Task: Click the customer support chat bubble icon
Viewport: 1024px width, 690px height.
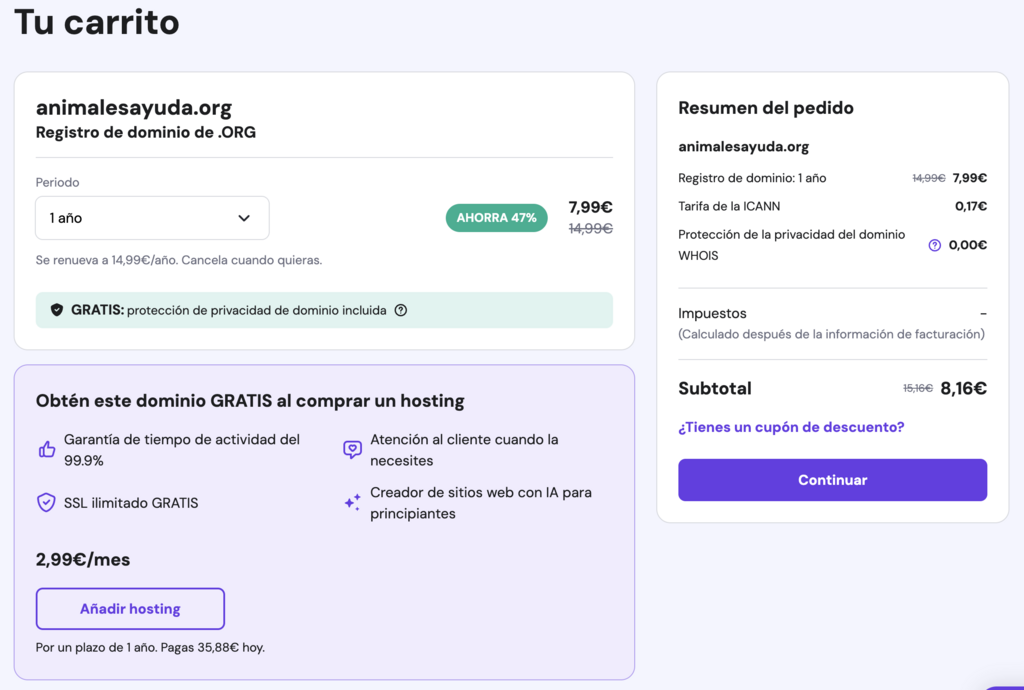Action: click(352, 449)
